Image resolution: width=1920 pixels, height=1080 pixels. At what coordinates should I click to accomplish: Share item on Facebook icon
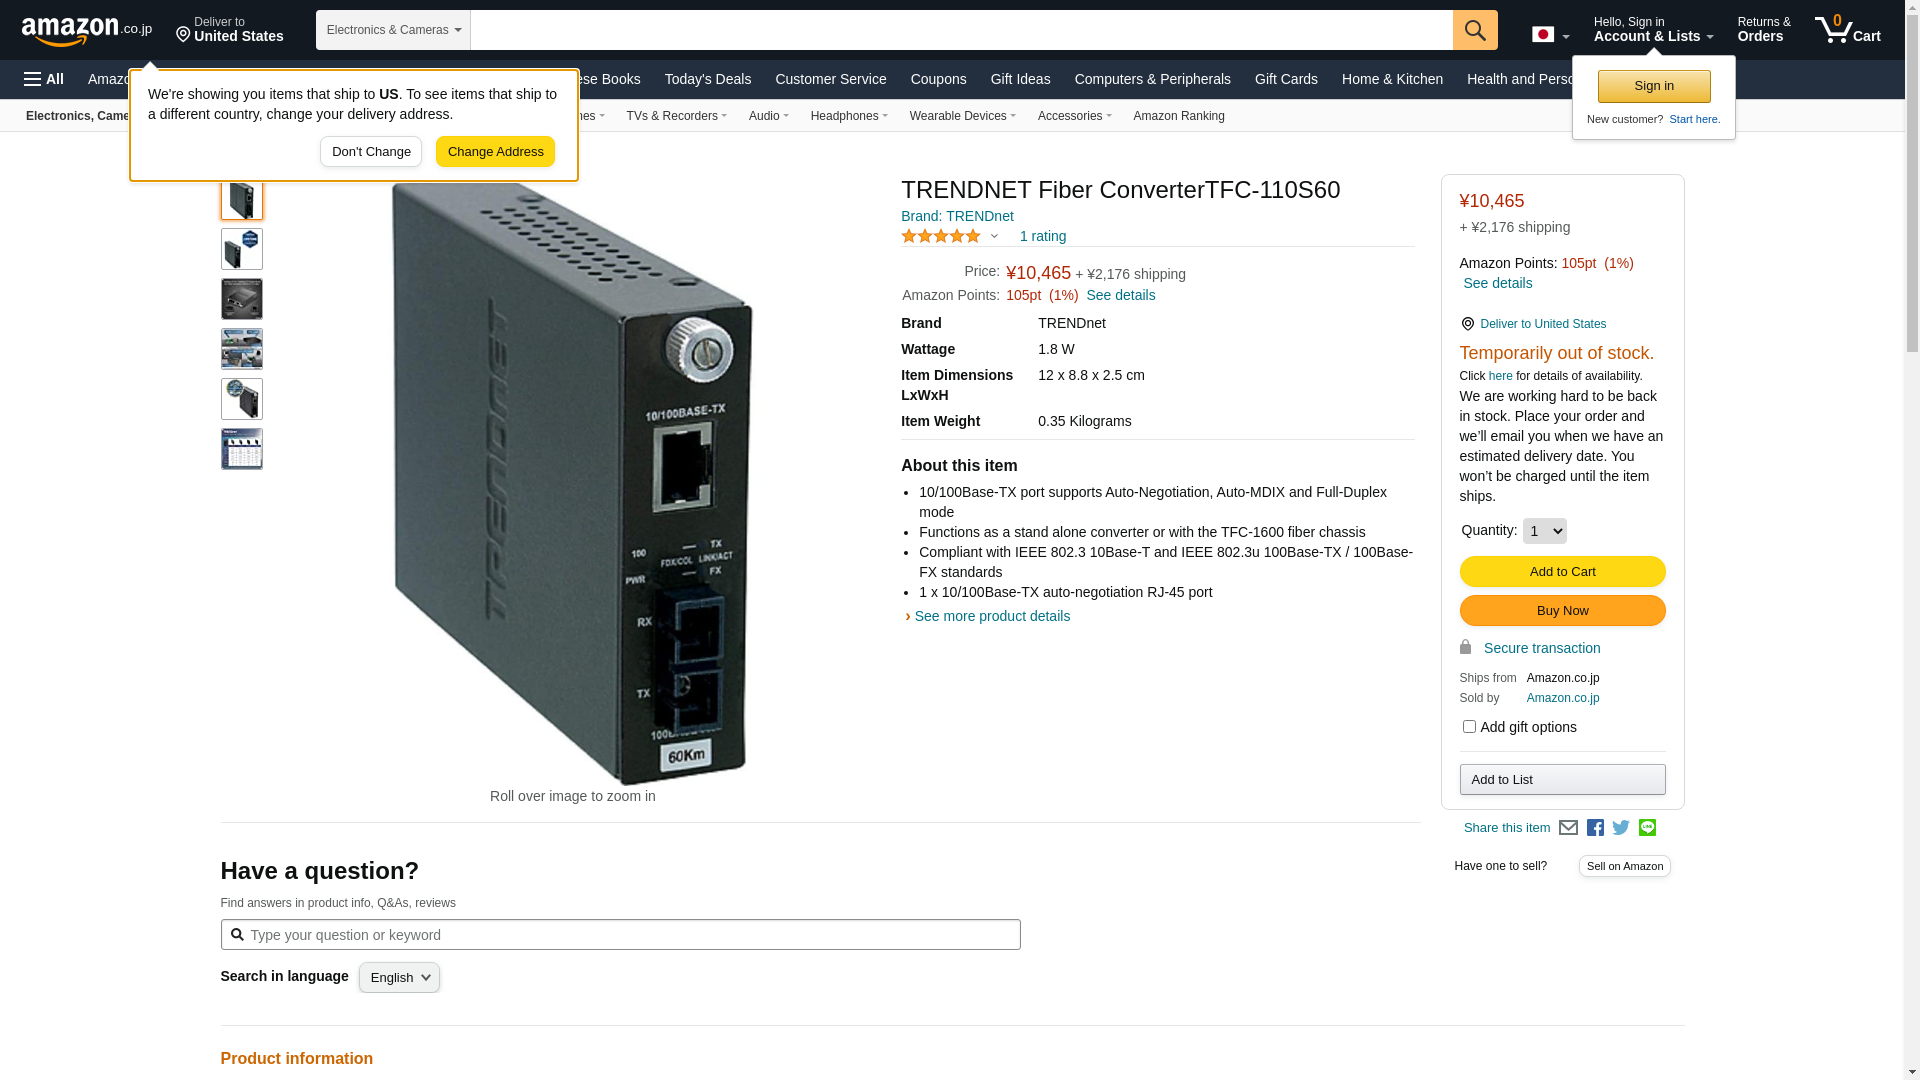pos(1595,828)
